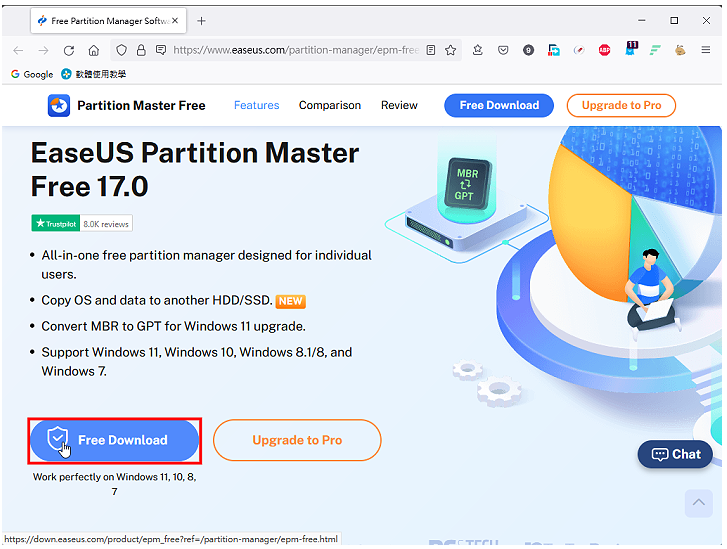Image resolution: width=727 pixels, height=549 pixels.
Task: Open the brown animal extension icon
Action: pos(680,50)
